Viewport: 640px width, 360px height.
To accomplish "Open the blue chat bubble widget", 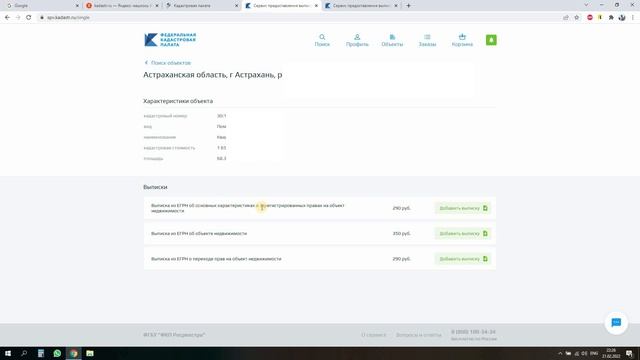I will (616, 322).
